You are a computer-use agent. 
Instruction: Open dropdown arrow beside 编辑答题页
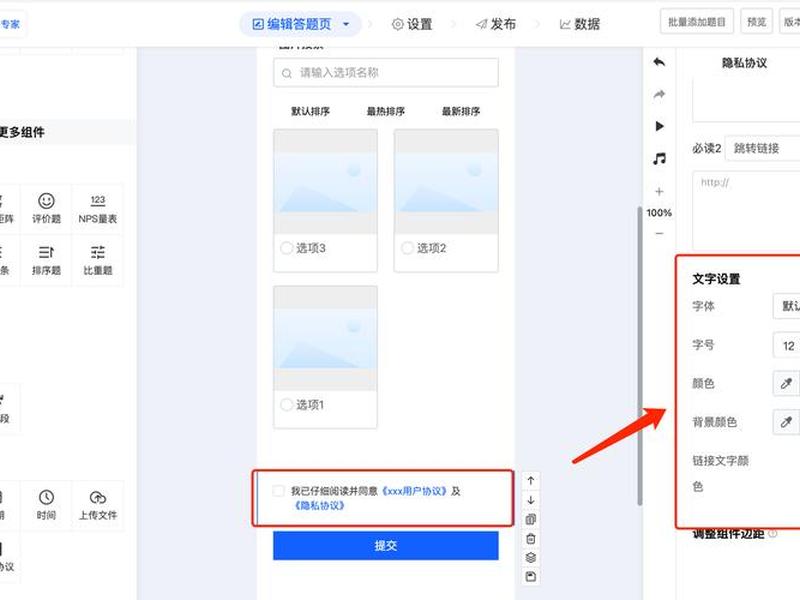(346, 24)
